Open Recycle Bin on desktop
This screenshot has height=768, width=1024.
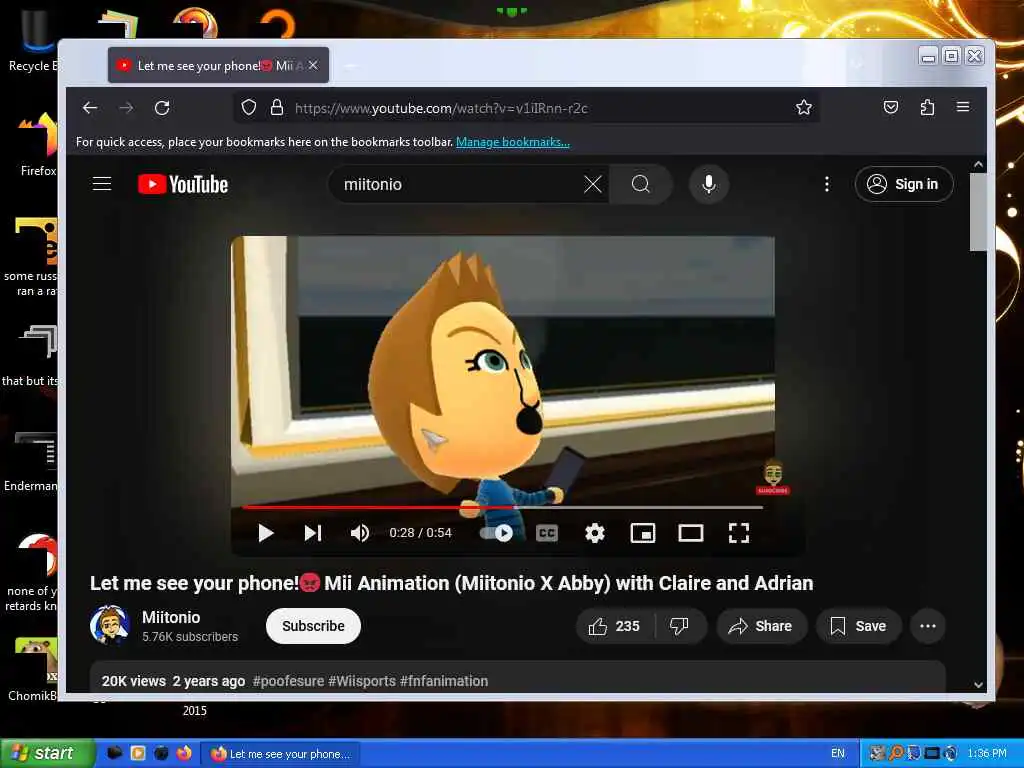click(33, 39)
